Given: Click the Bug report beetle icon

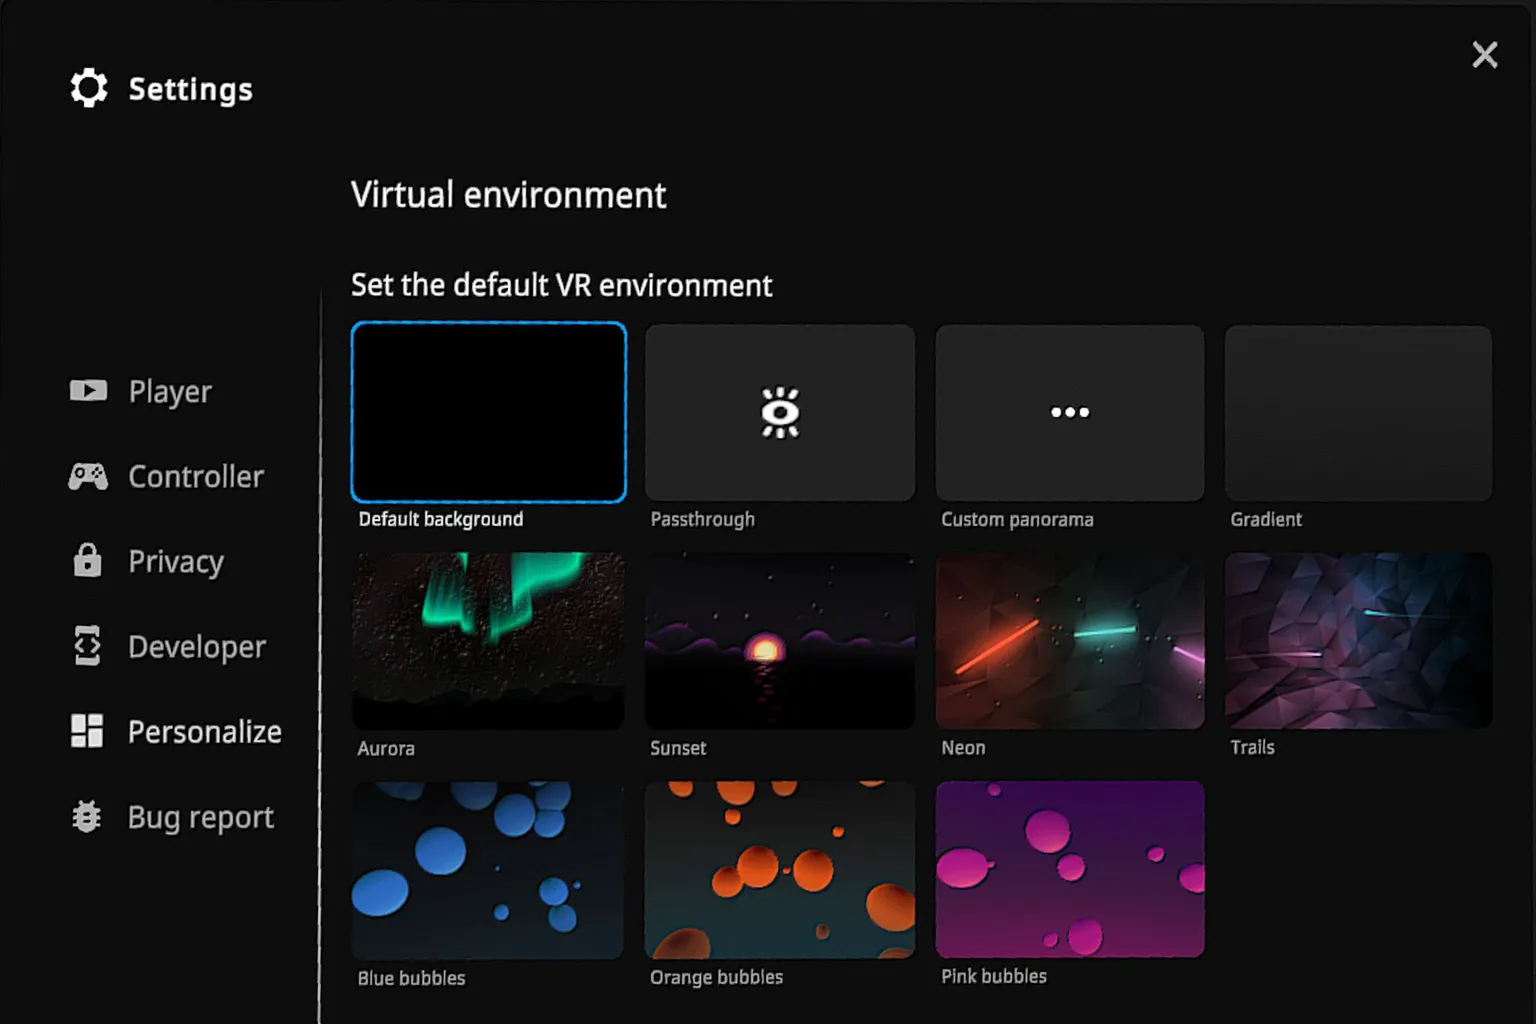Looking at the screenshot, I should 88,817.
